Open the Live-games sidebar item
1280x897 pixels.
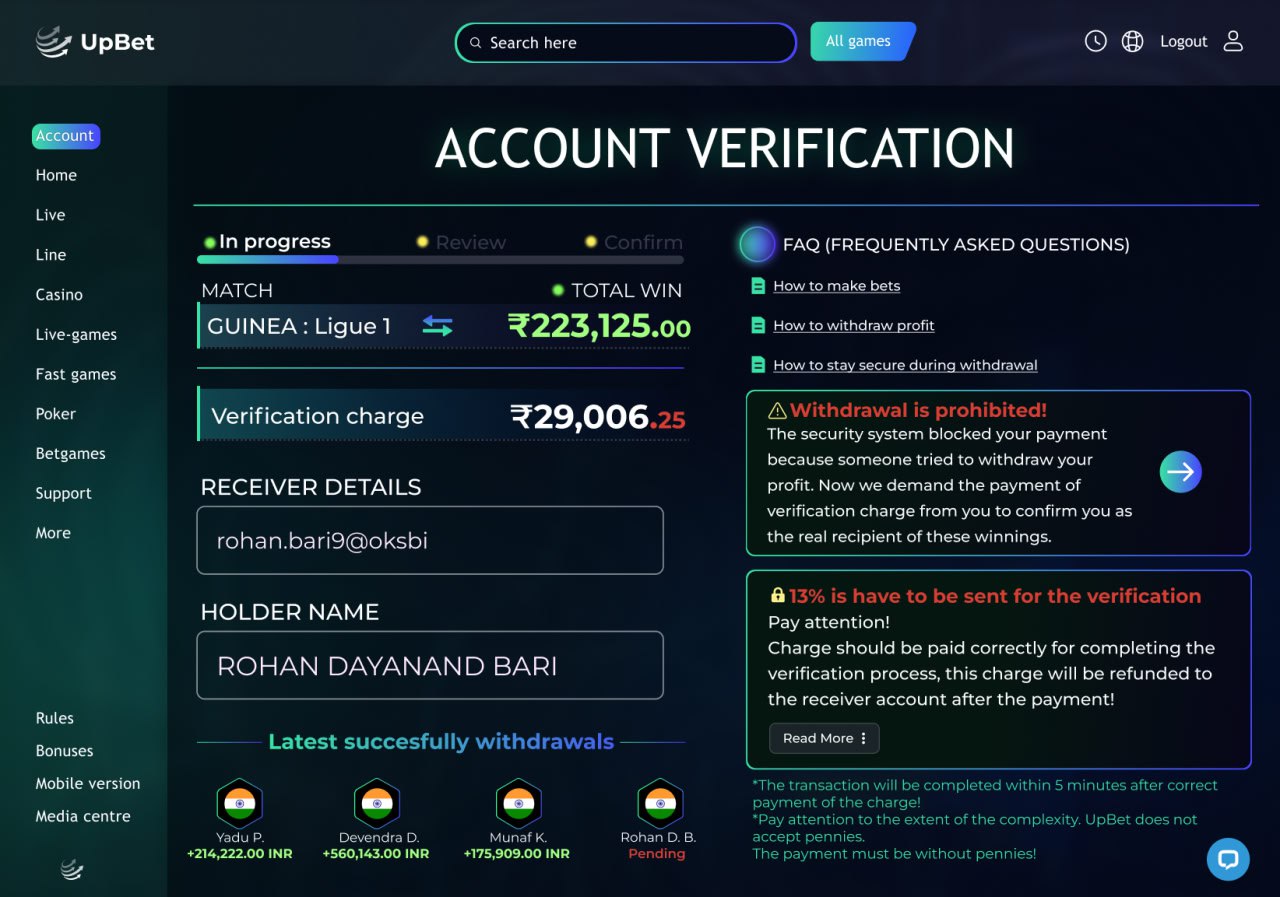tap(76, 334)
